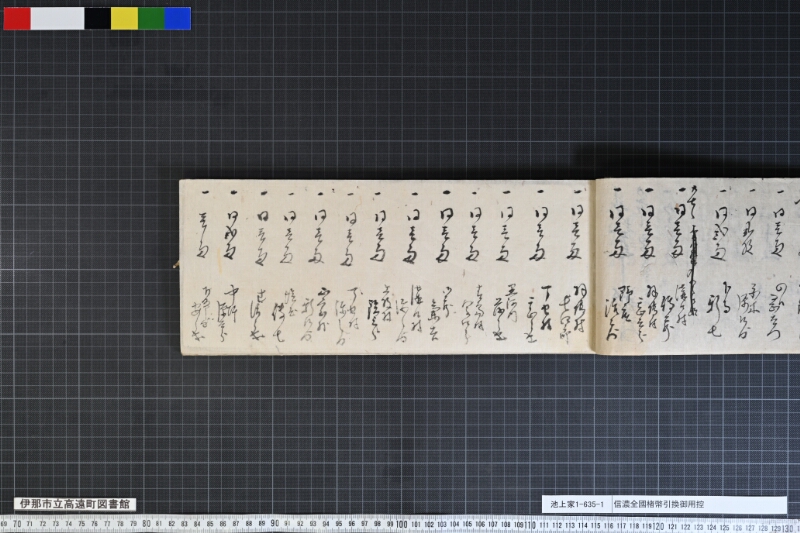Click the green color patch
The height and width of the screenshot is (533, 800).
[151, 18]
